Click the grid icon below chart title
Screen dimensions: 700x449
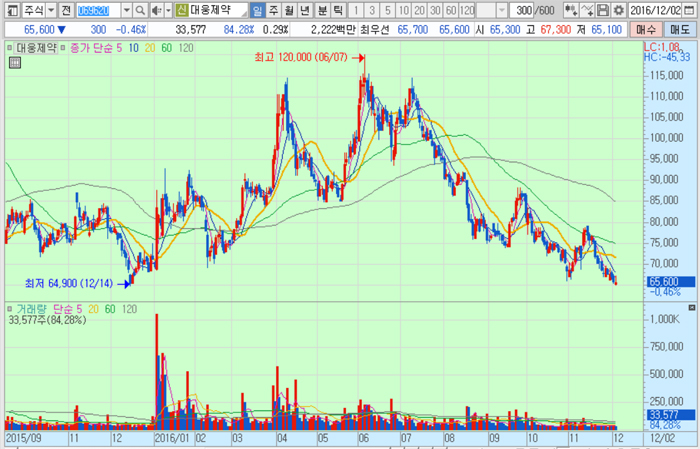[x=14, y=63]
